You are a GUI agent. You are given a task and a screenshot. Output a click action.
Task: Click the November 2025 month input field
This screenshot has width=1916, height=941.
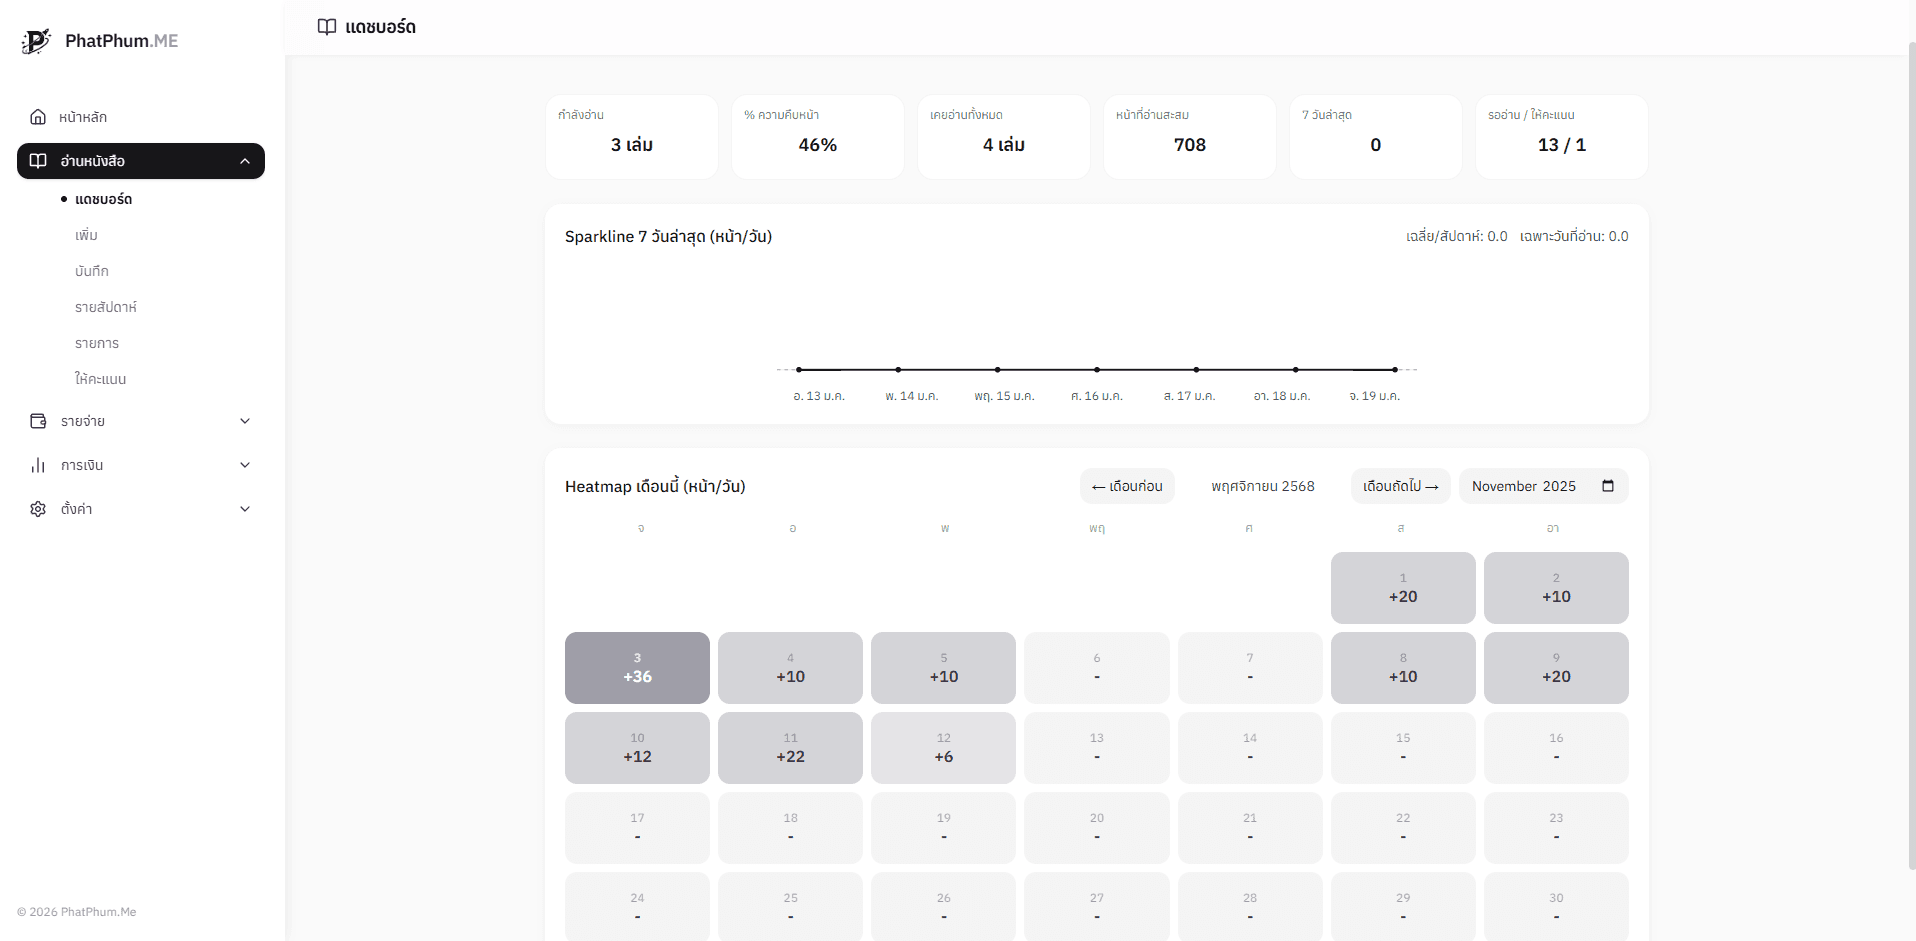1523,486
